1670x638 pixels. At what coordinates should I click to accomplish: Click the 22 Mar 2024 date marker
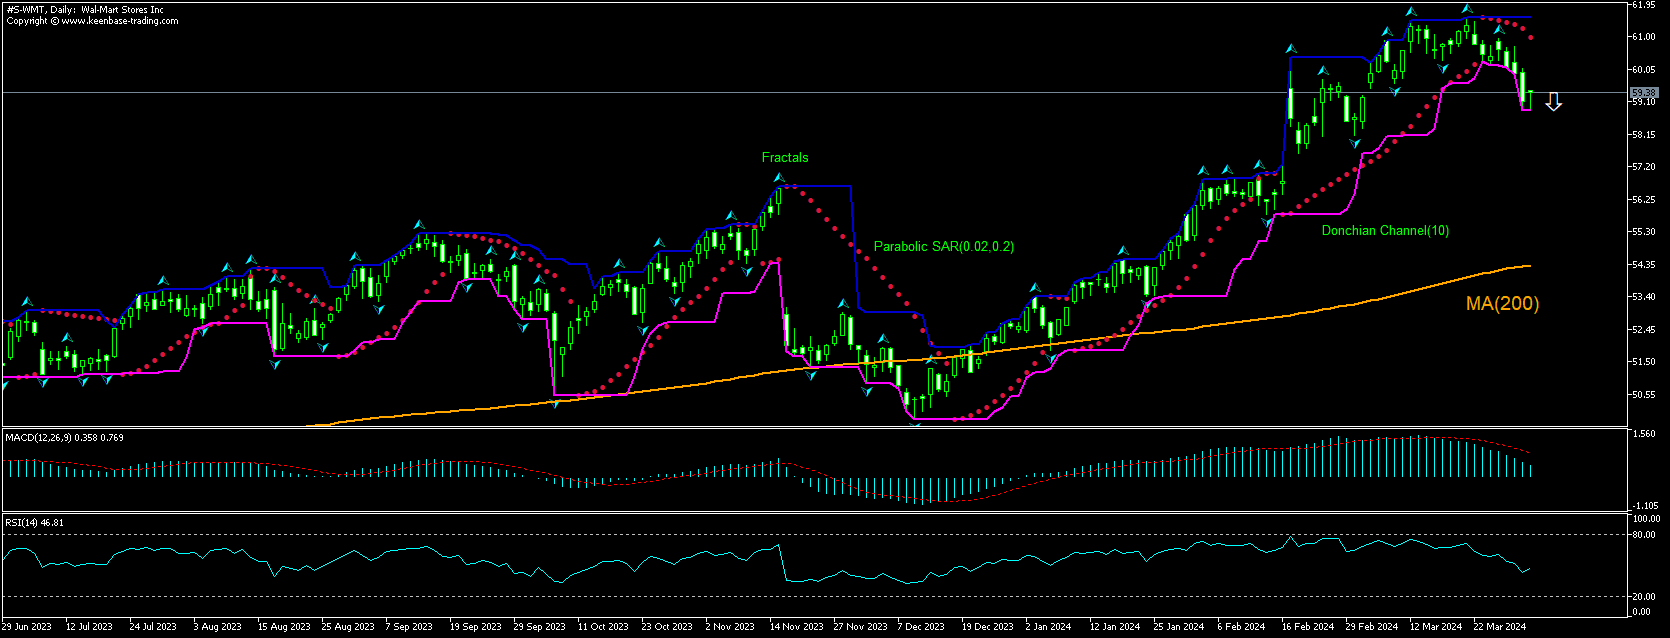(x=1500, y=627)
